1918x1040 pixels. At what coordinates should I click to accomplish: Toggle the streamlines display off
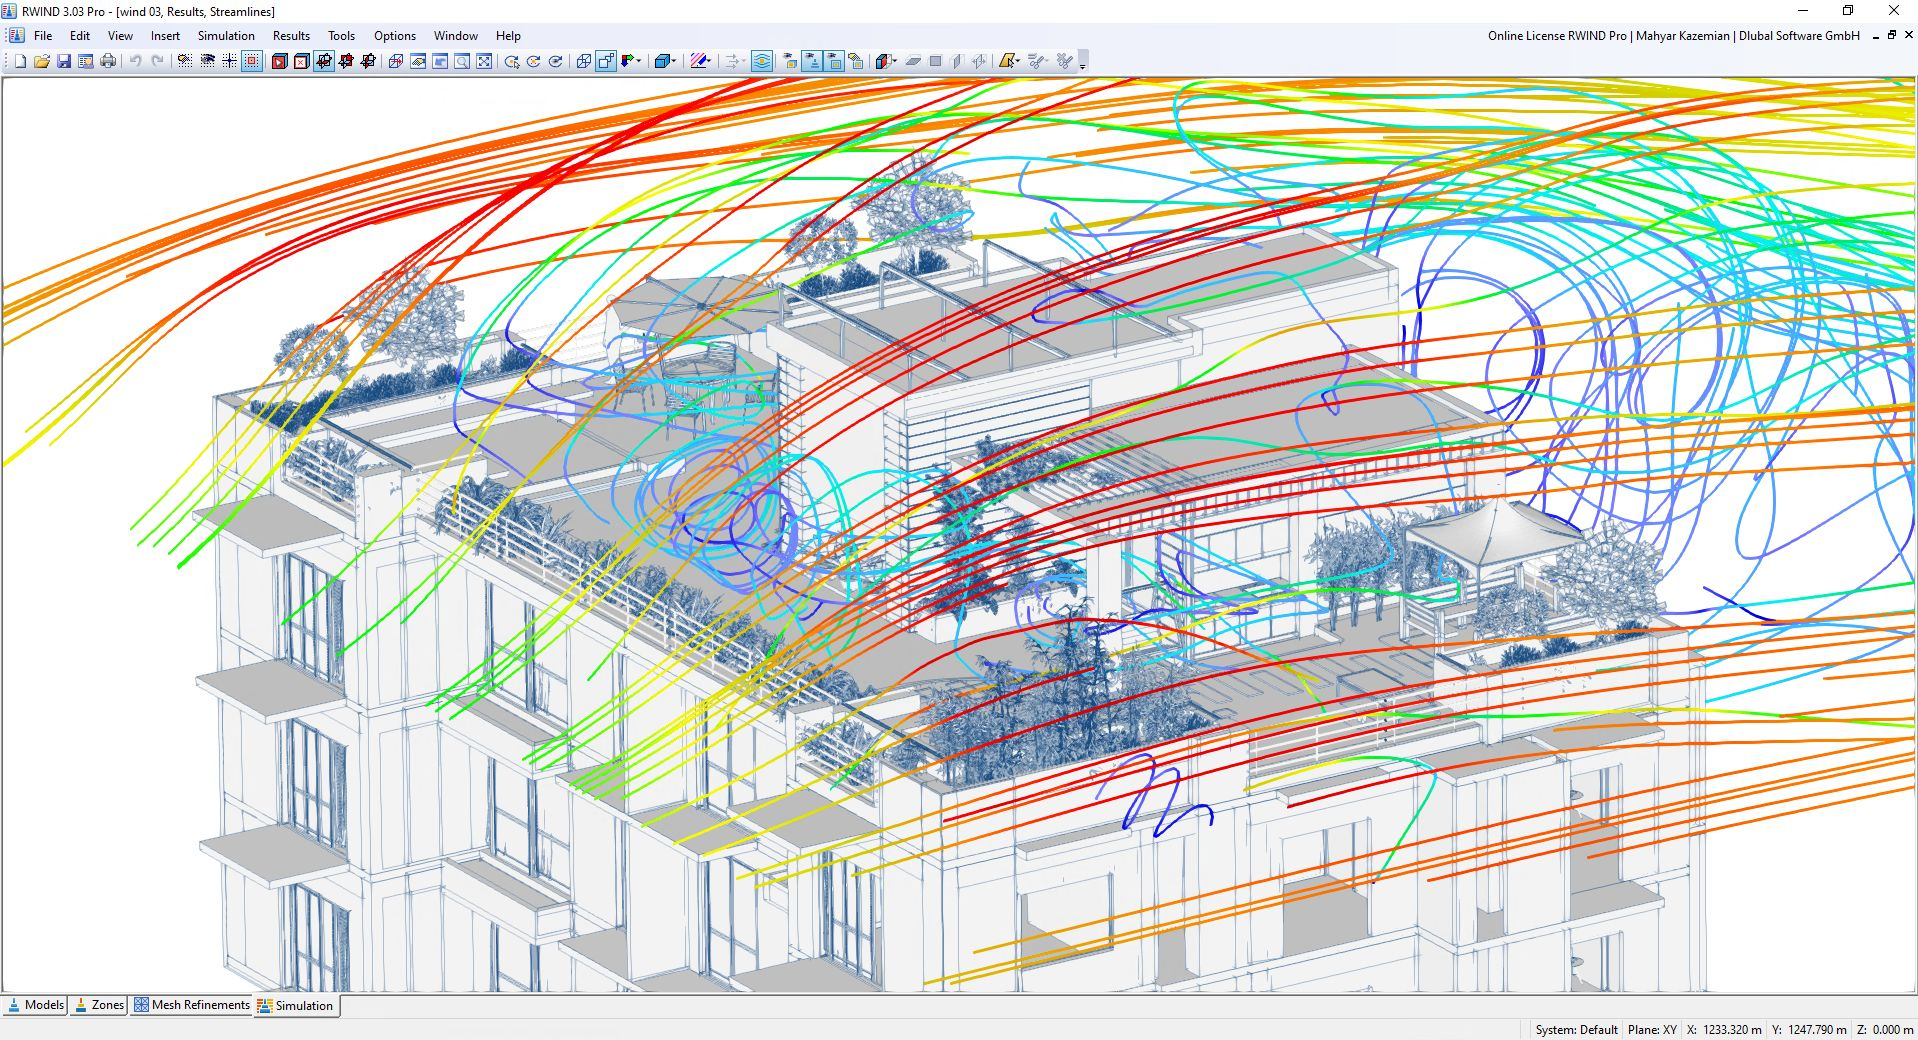tap(763, 62)
